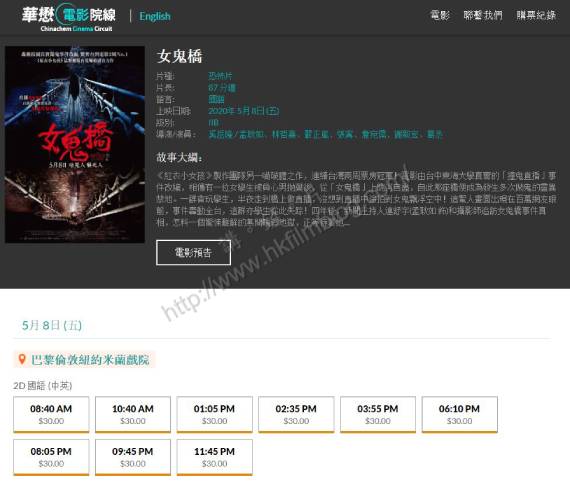Click the 女鬼橋 movie title
Viewport: 570px width, 487px height.
[179, 56]
